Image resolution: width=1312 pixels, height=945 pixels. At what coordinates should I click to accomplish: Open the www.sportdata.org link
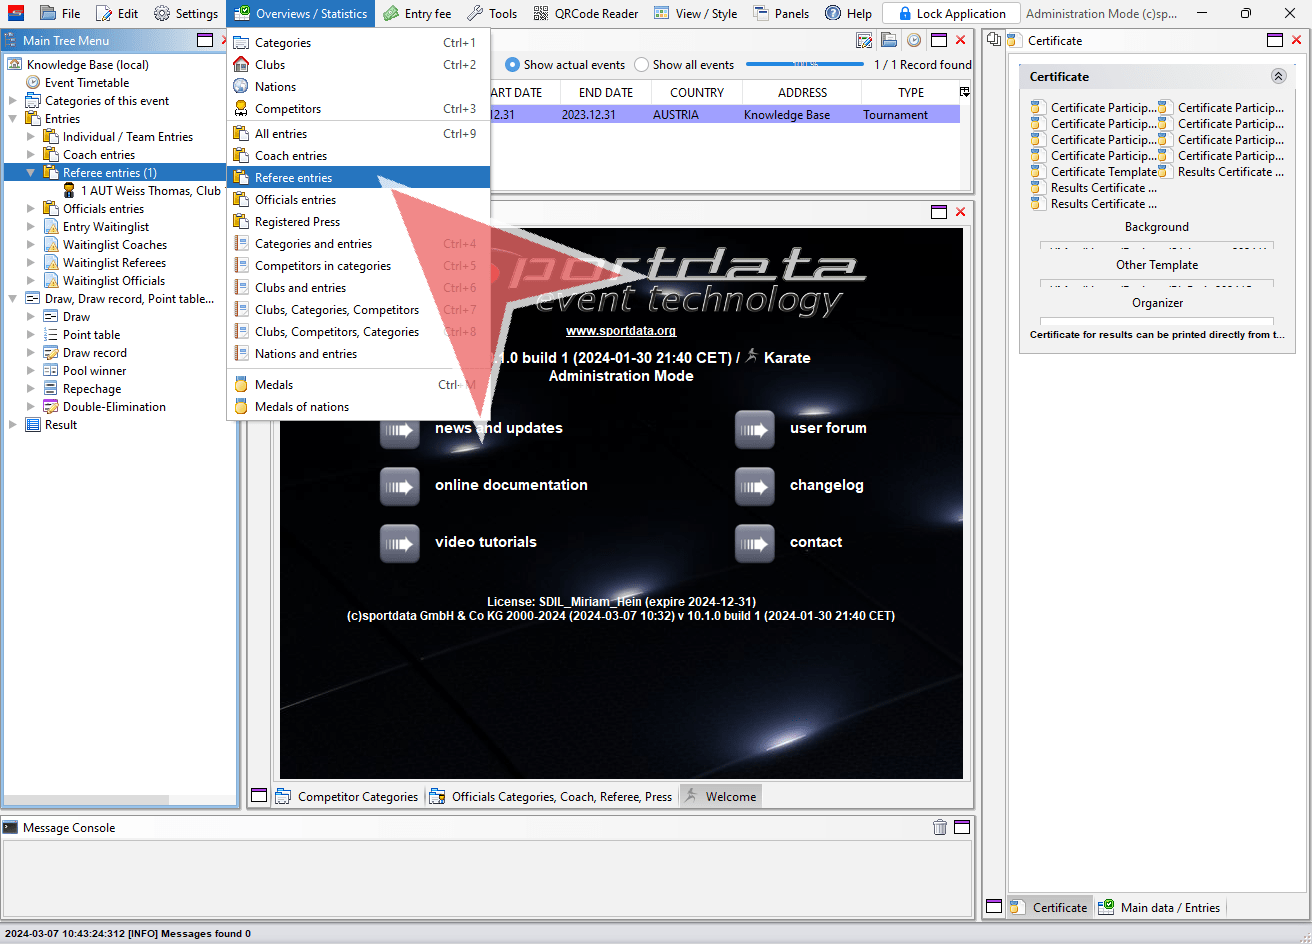(620, 331)
